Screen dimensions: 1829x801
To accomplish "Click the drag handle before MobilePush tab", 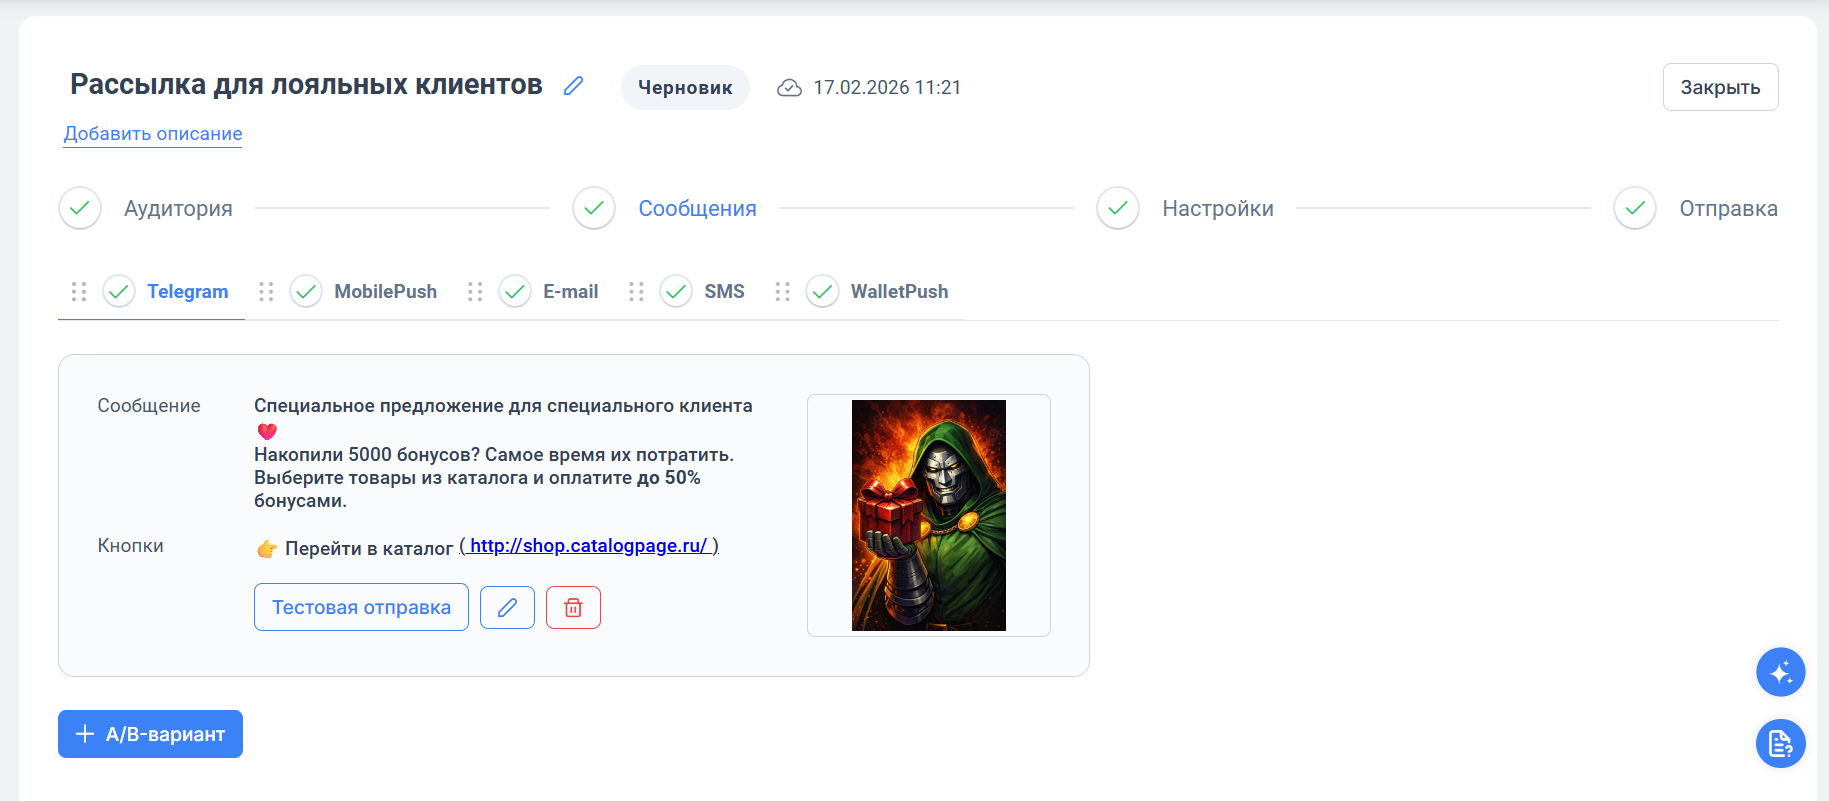I will pyautogui.click(x=266, y=291).
